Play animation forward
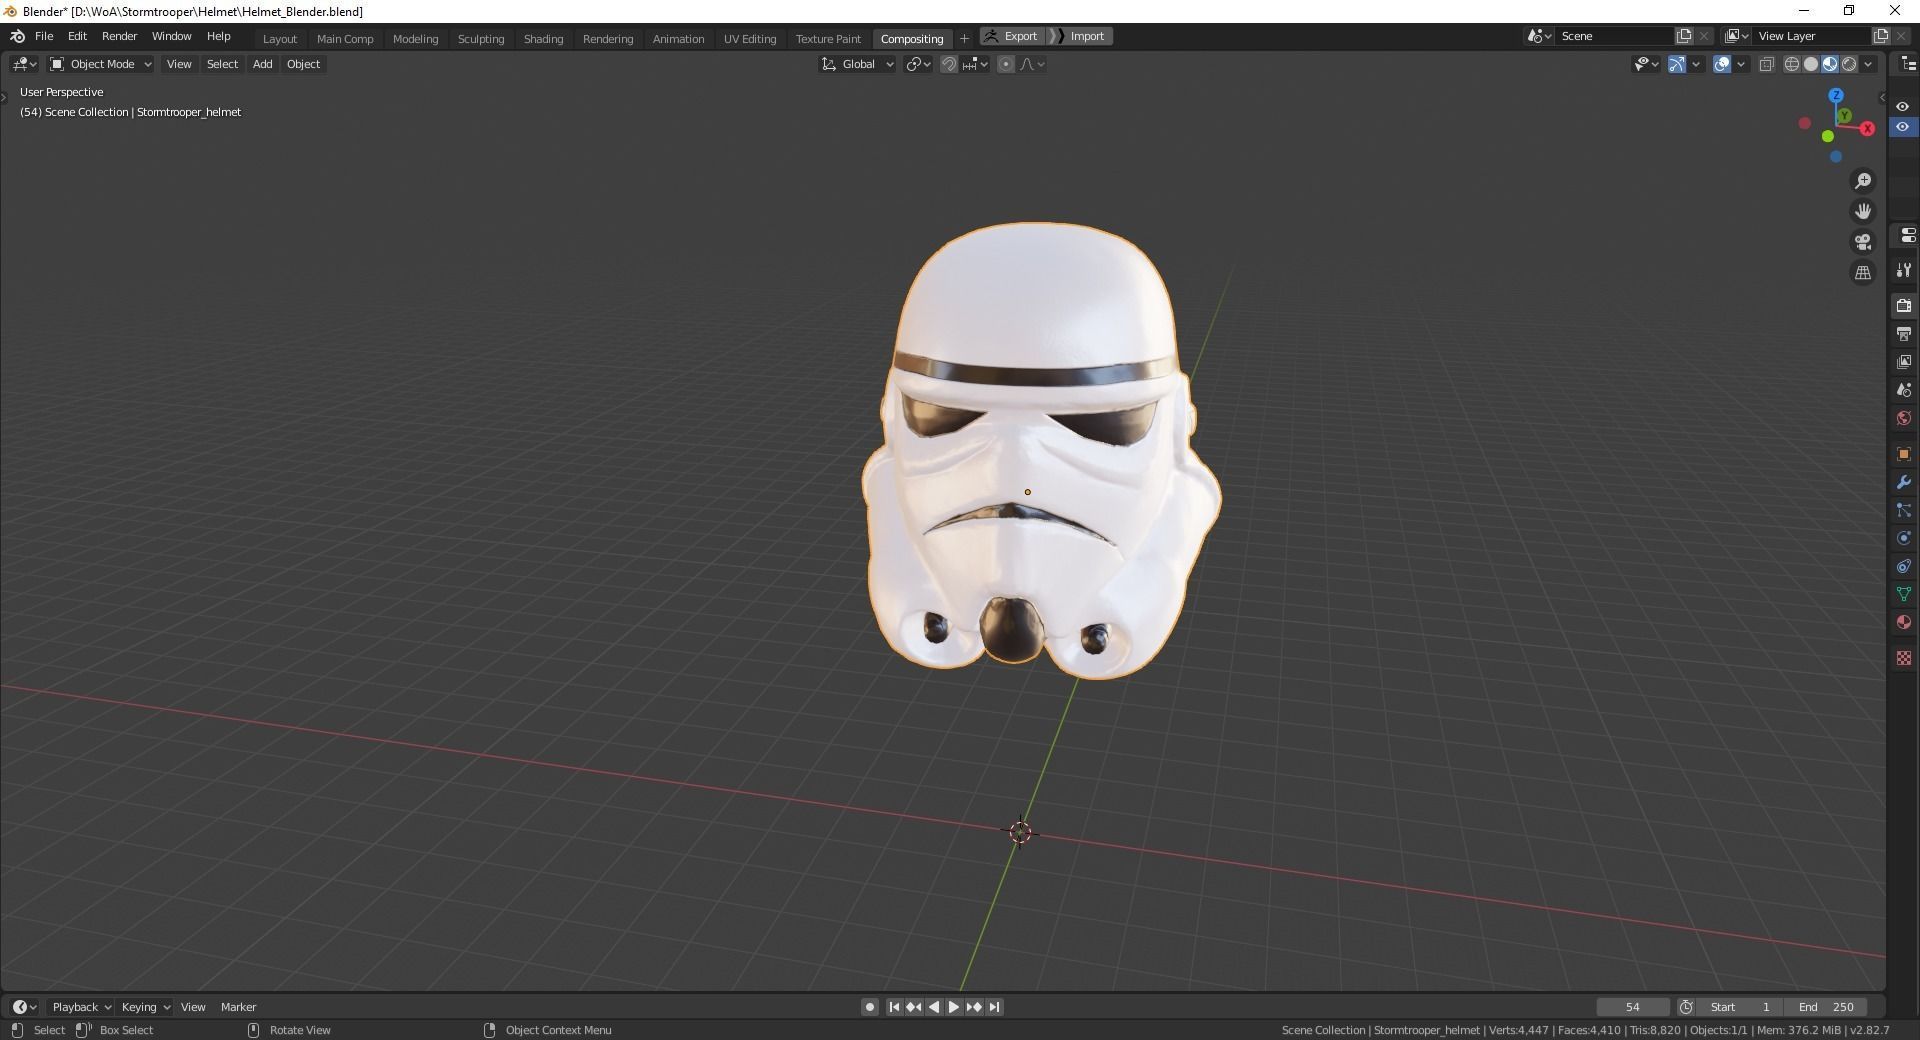The height and width of the screenshot is (1040, 1920). click(x=953, y=1007)
